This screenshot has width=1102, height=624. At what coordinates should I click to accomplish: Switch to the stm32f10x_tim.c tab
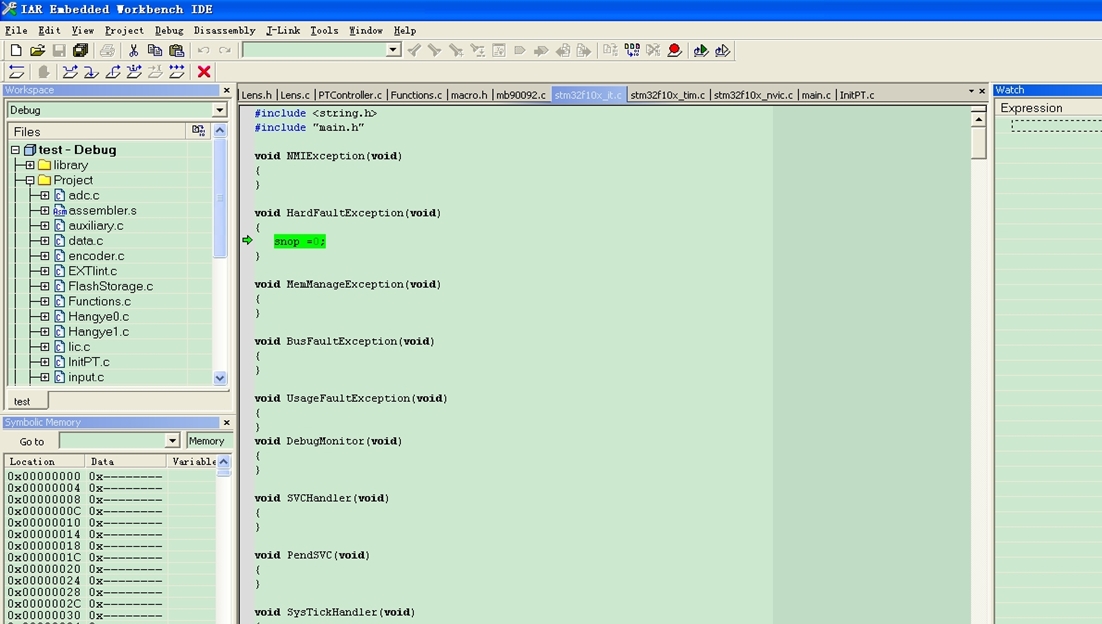[668, 95]
